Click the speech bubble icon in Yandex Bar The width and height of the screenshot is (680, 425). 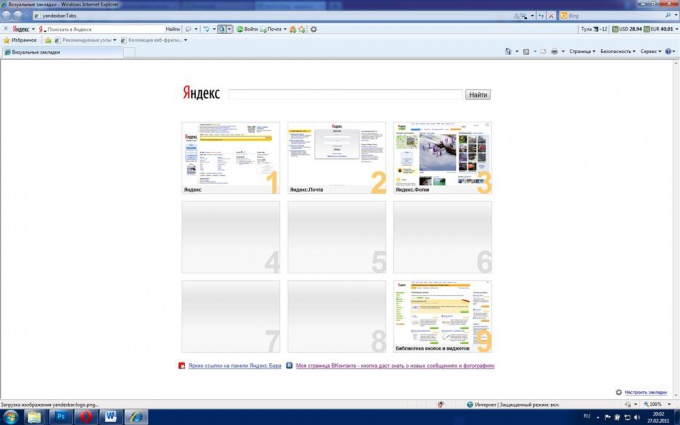tap(188, 29)
